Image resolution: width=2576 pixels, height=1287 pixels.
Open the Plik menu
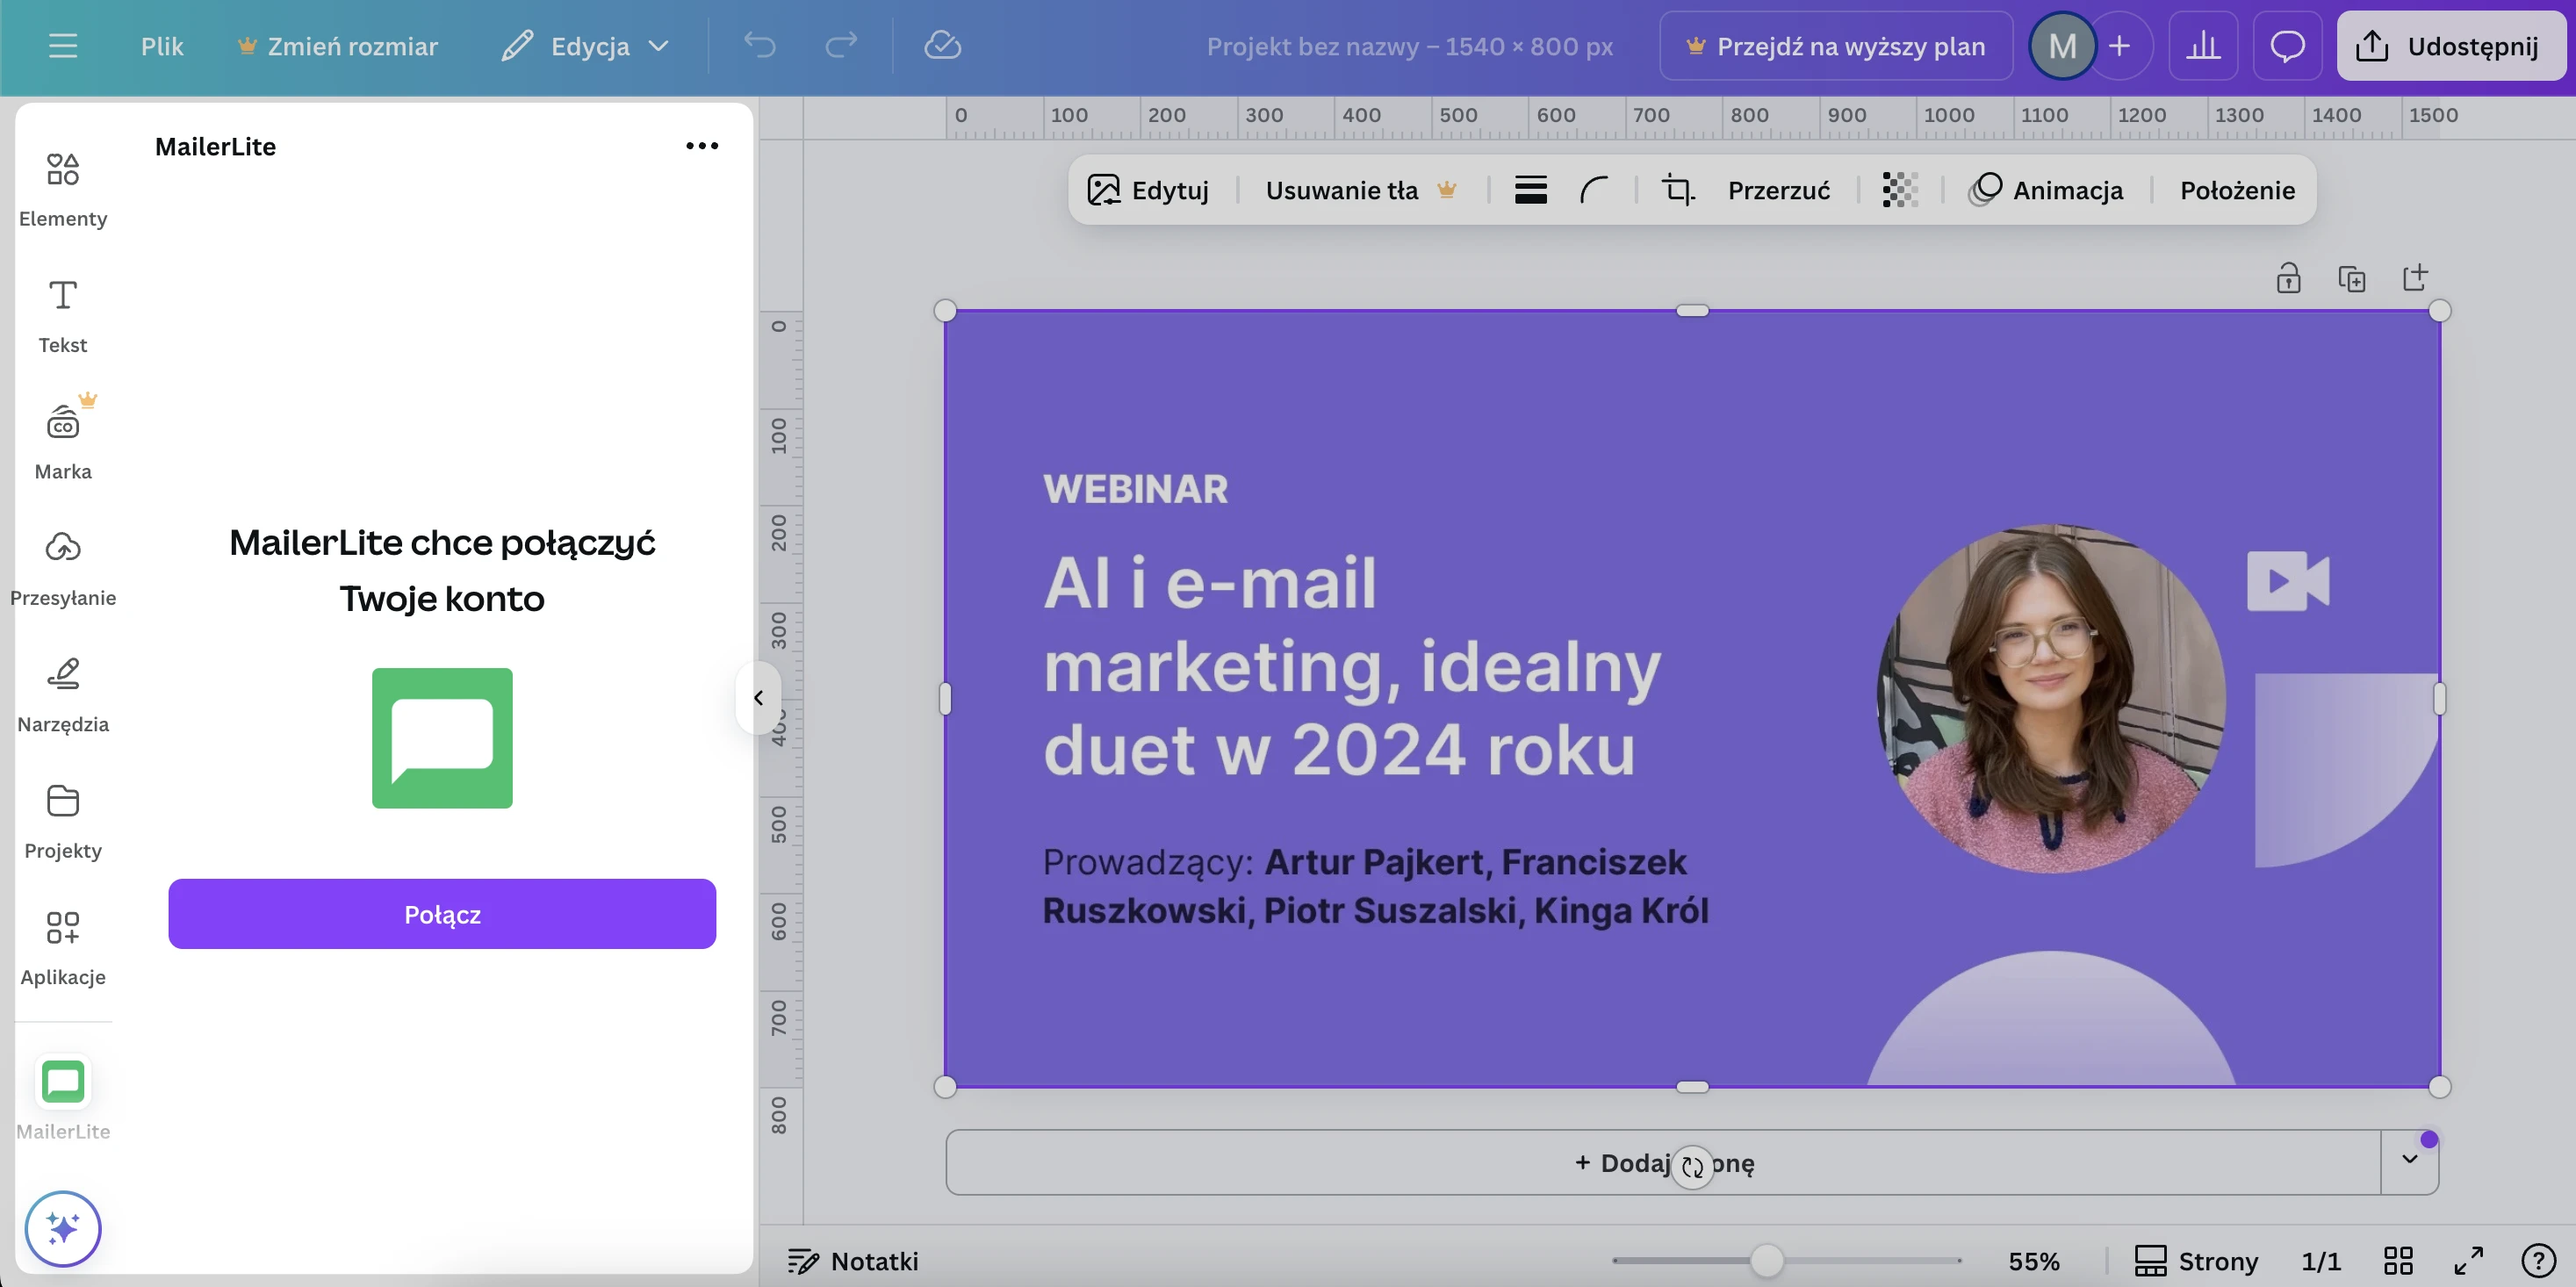161,46
